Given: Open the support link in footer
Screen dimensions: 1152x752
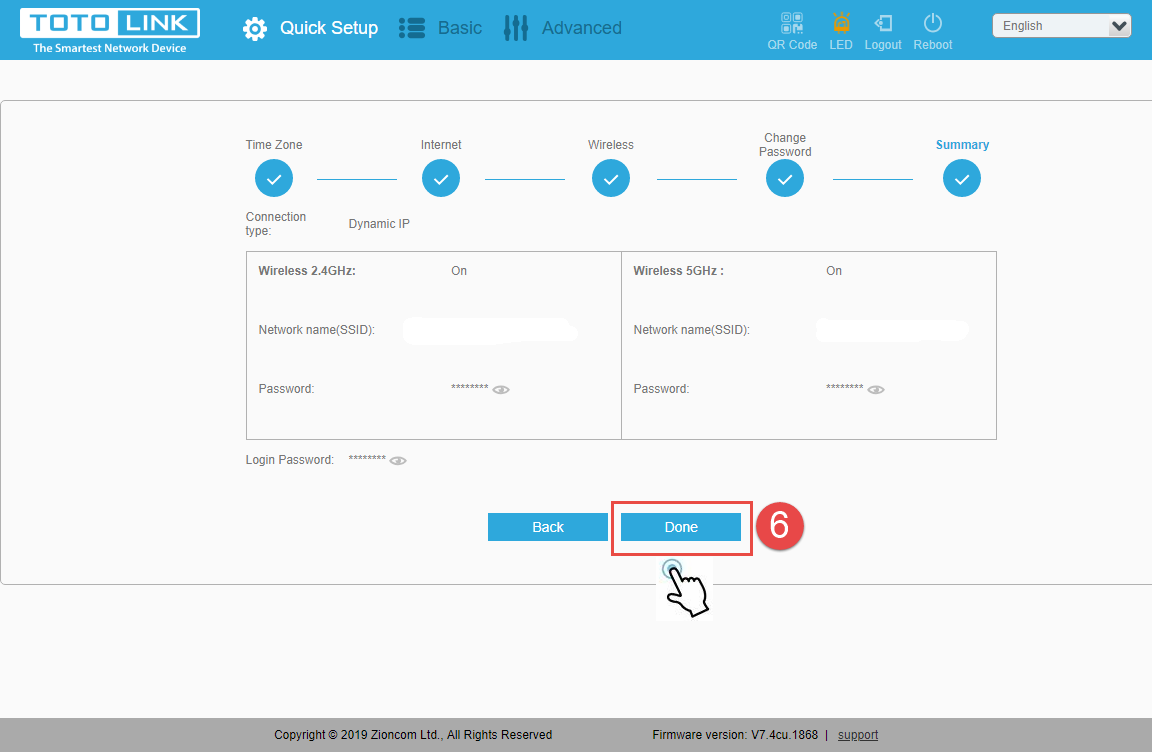Looking at the screenshot, I should click(x=858, y=735).
